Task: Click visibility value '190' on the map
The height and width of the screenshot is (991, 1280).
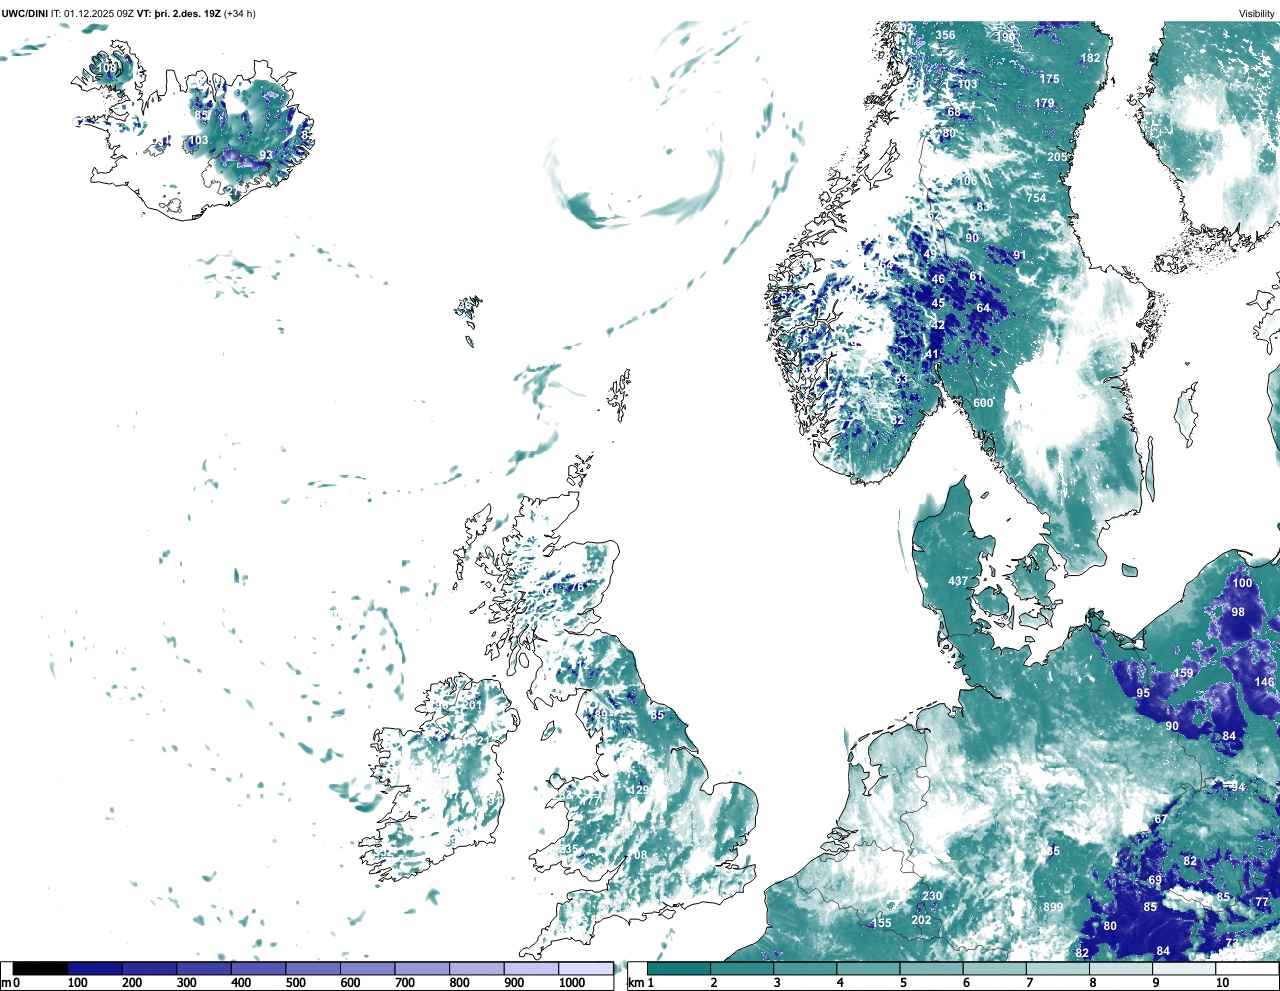Action: coord(1006,37)
